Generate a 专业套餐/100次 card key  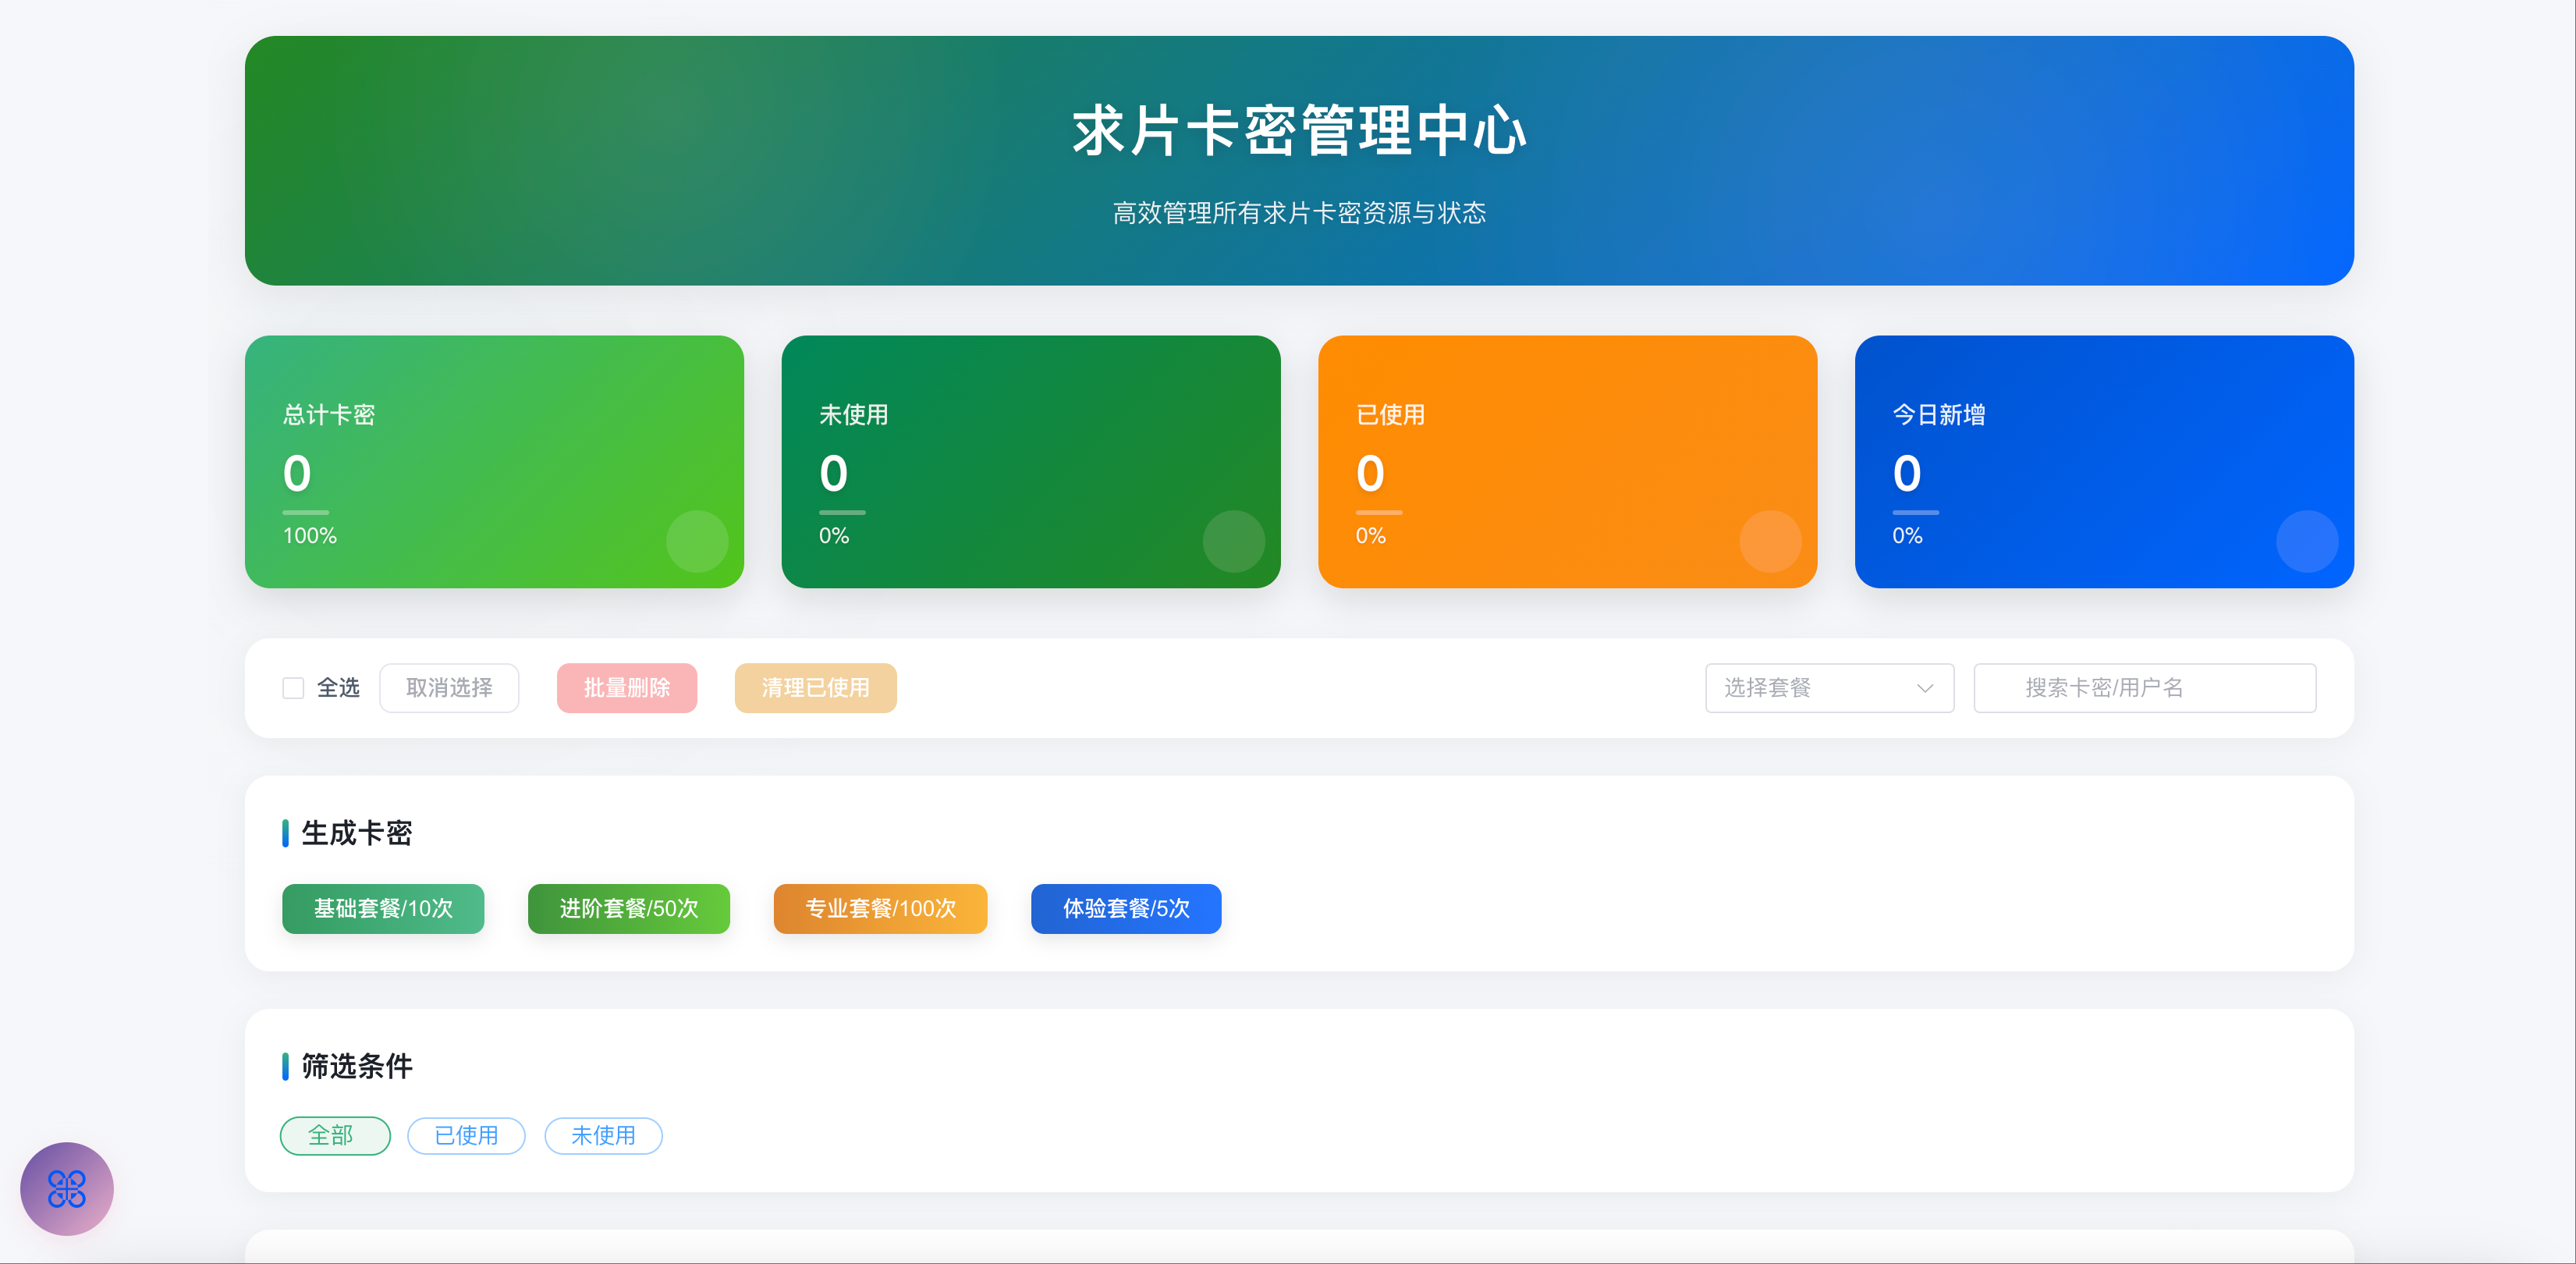pos(880,908)
